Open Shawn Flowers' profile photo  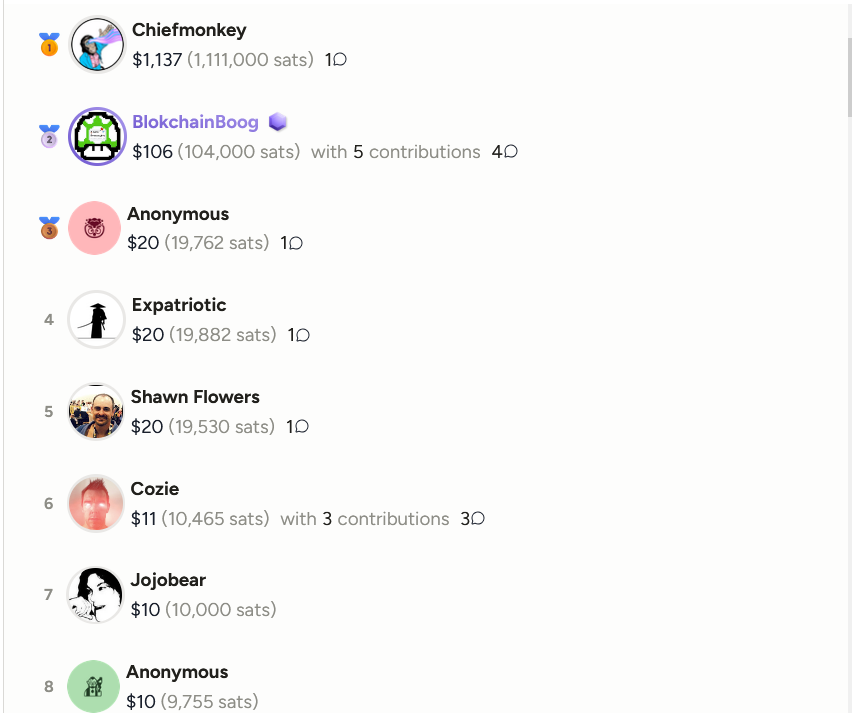96,411
